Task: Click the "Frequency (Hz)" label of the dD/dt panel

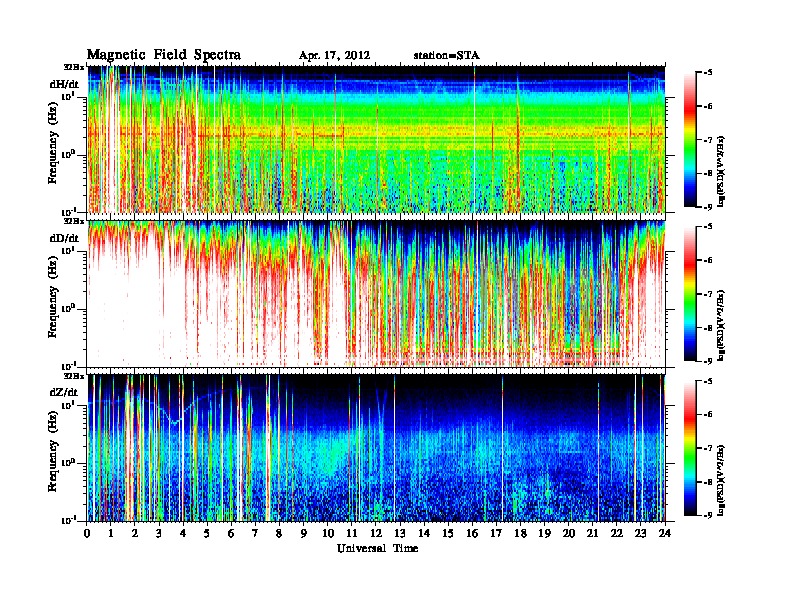Action: pos(53,296)
